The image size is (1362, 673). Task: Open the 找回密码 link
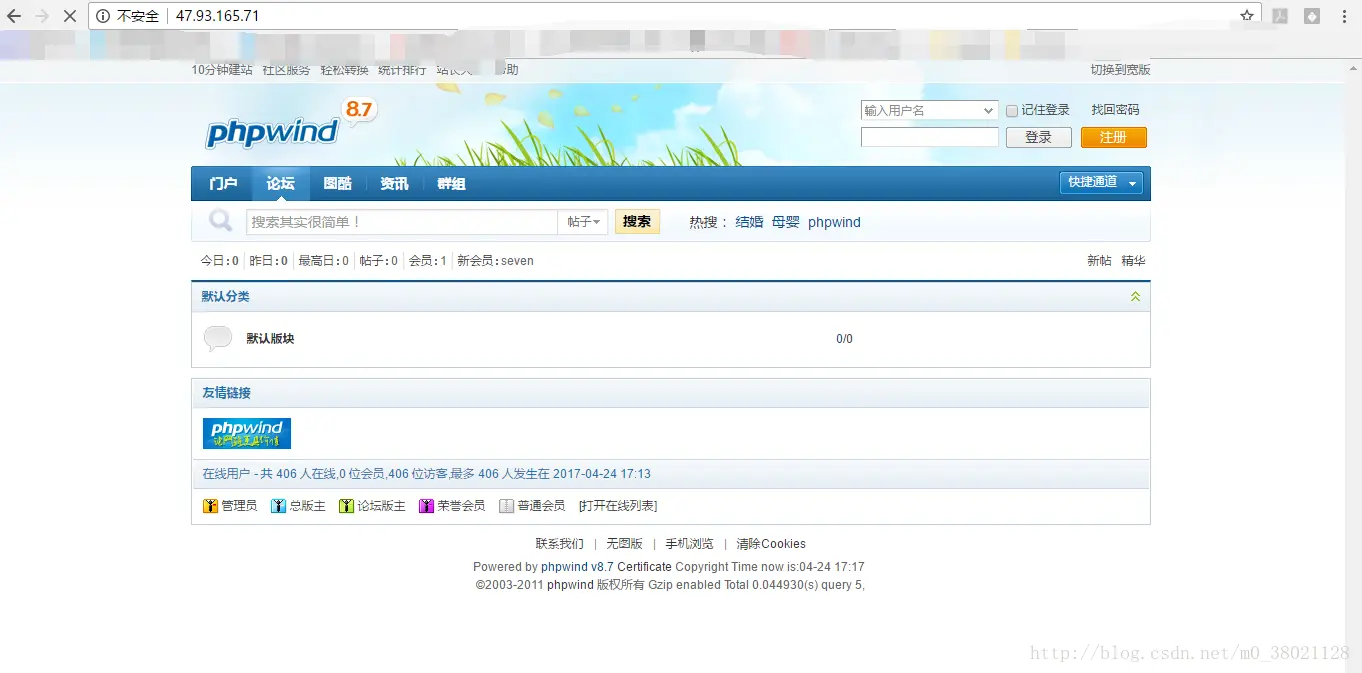pos(1115,110)
